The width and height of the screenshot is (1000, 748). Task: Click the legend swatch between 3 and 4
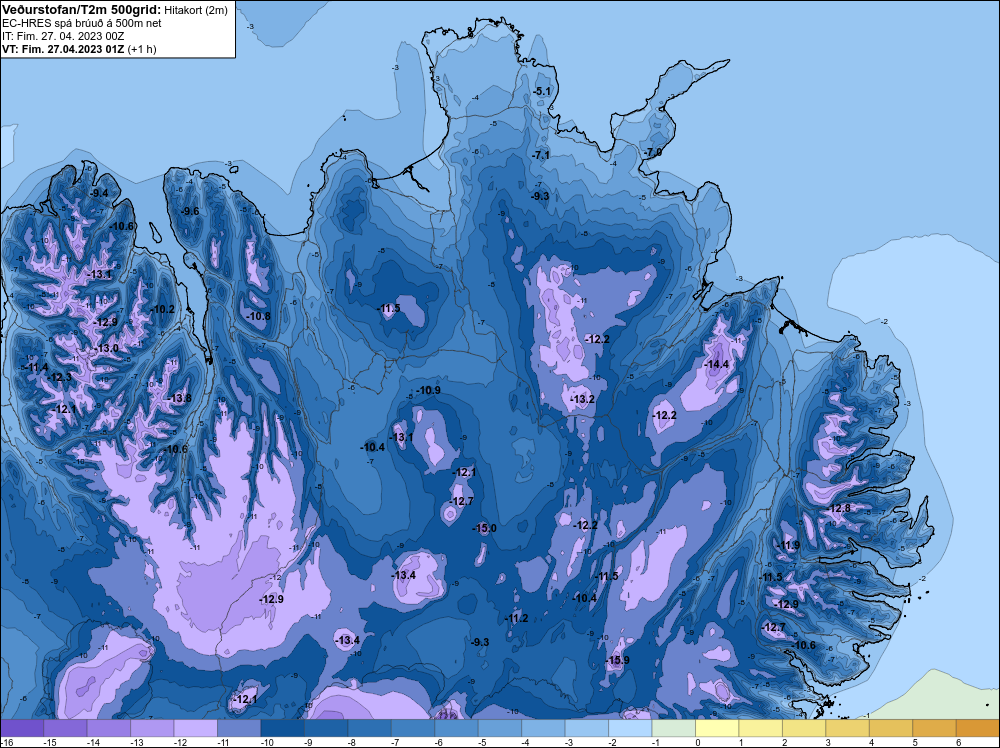[847, 728]
